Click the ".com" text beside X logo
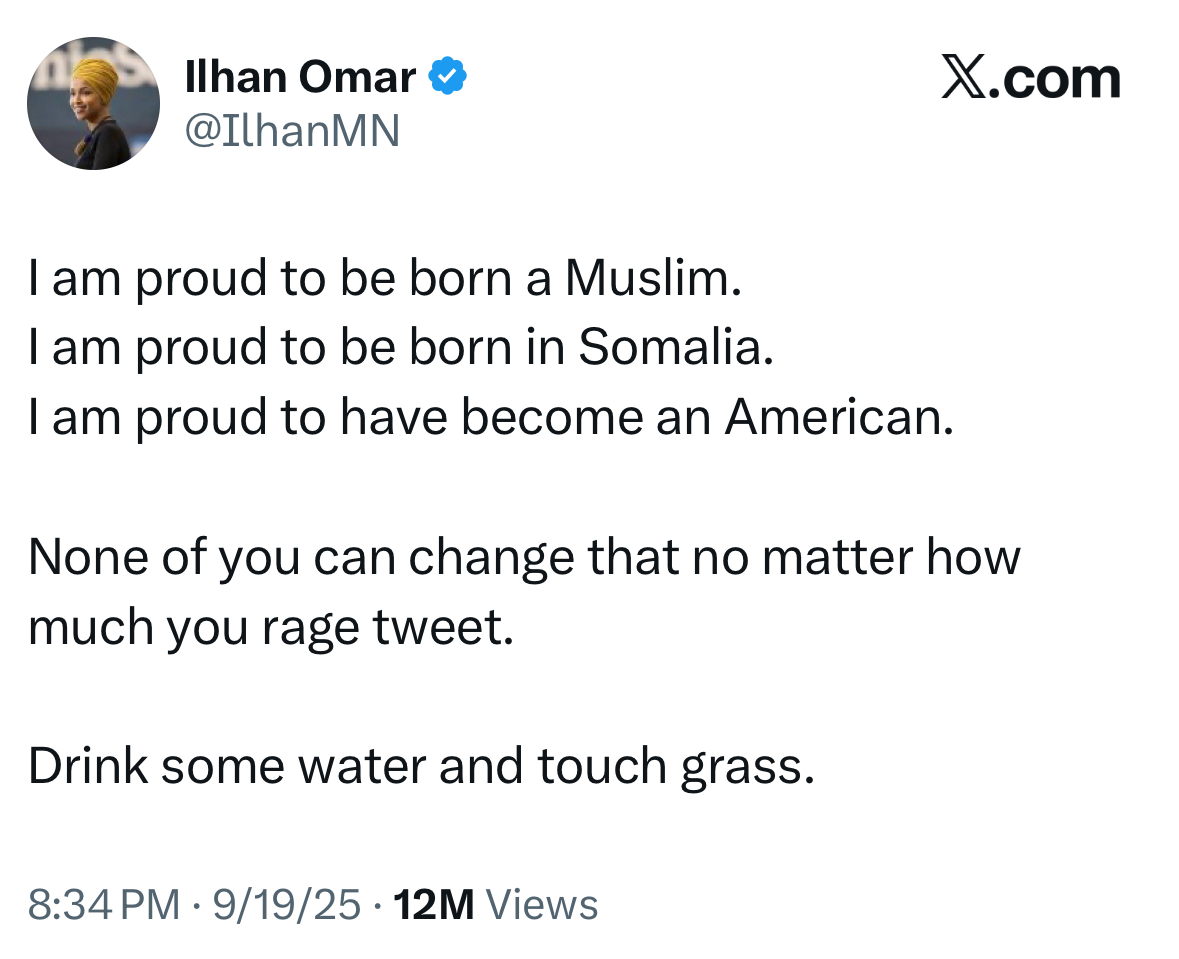 point(1054,79)
